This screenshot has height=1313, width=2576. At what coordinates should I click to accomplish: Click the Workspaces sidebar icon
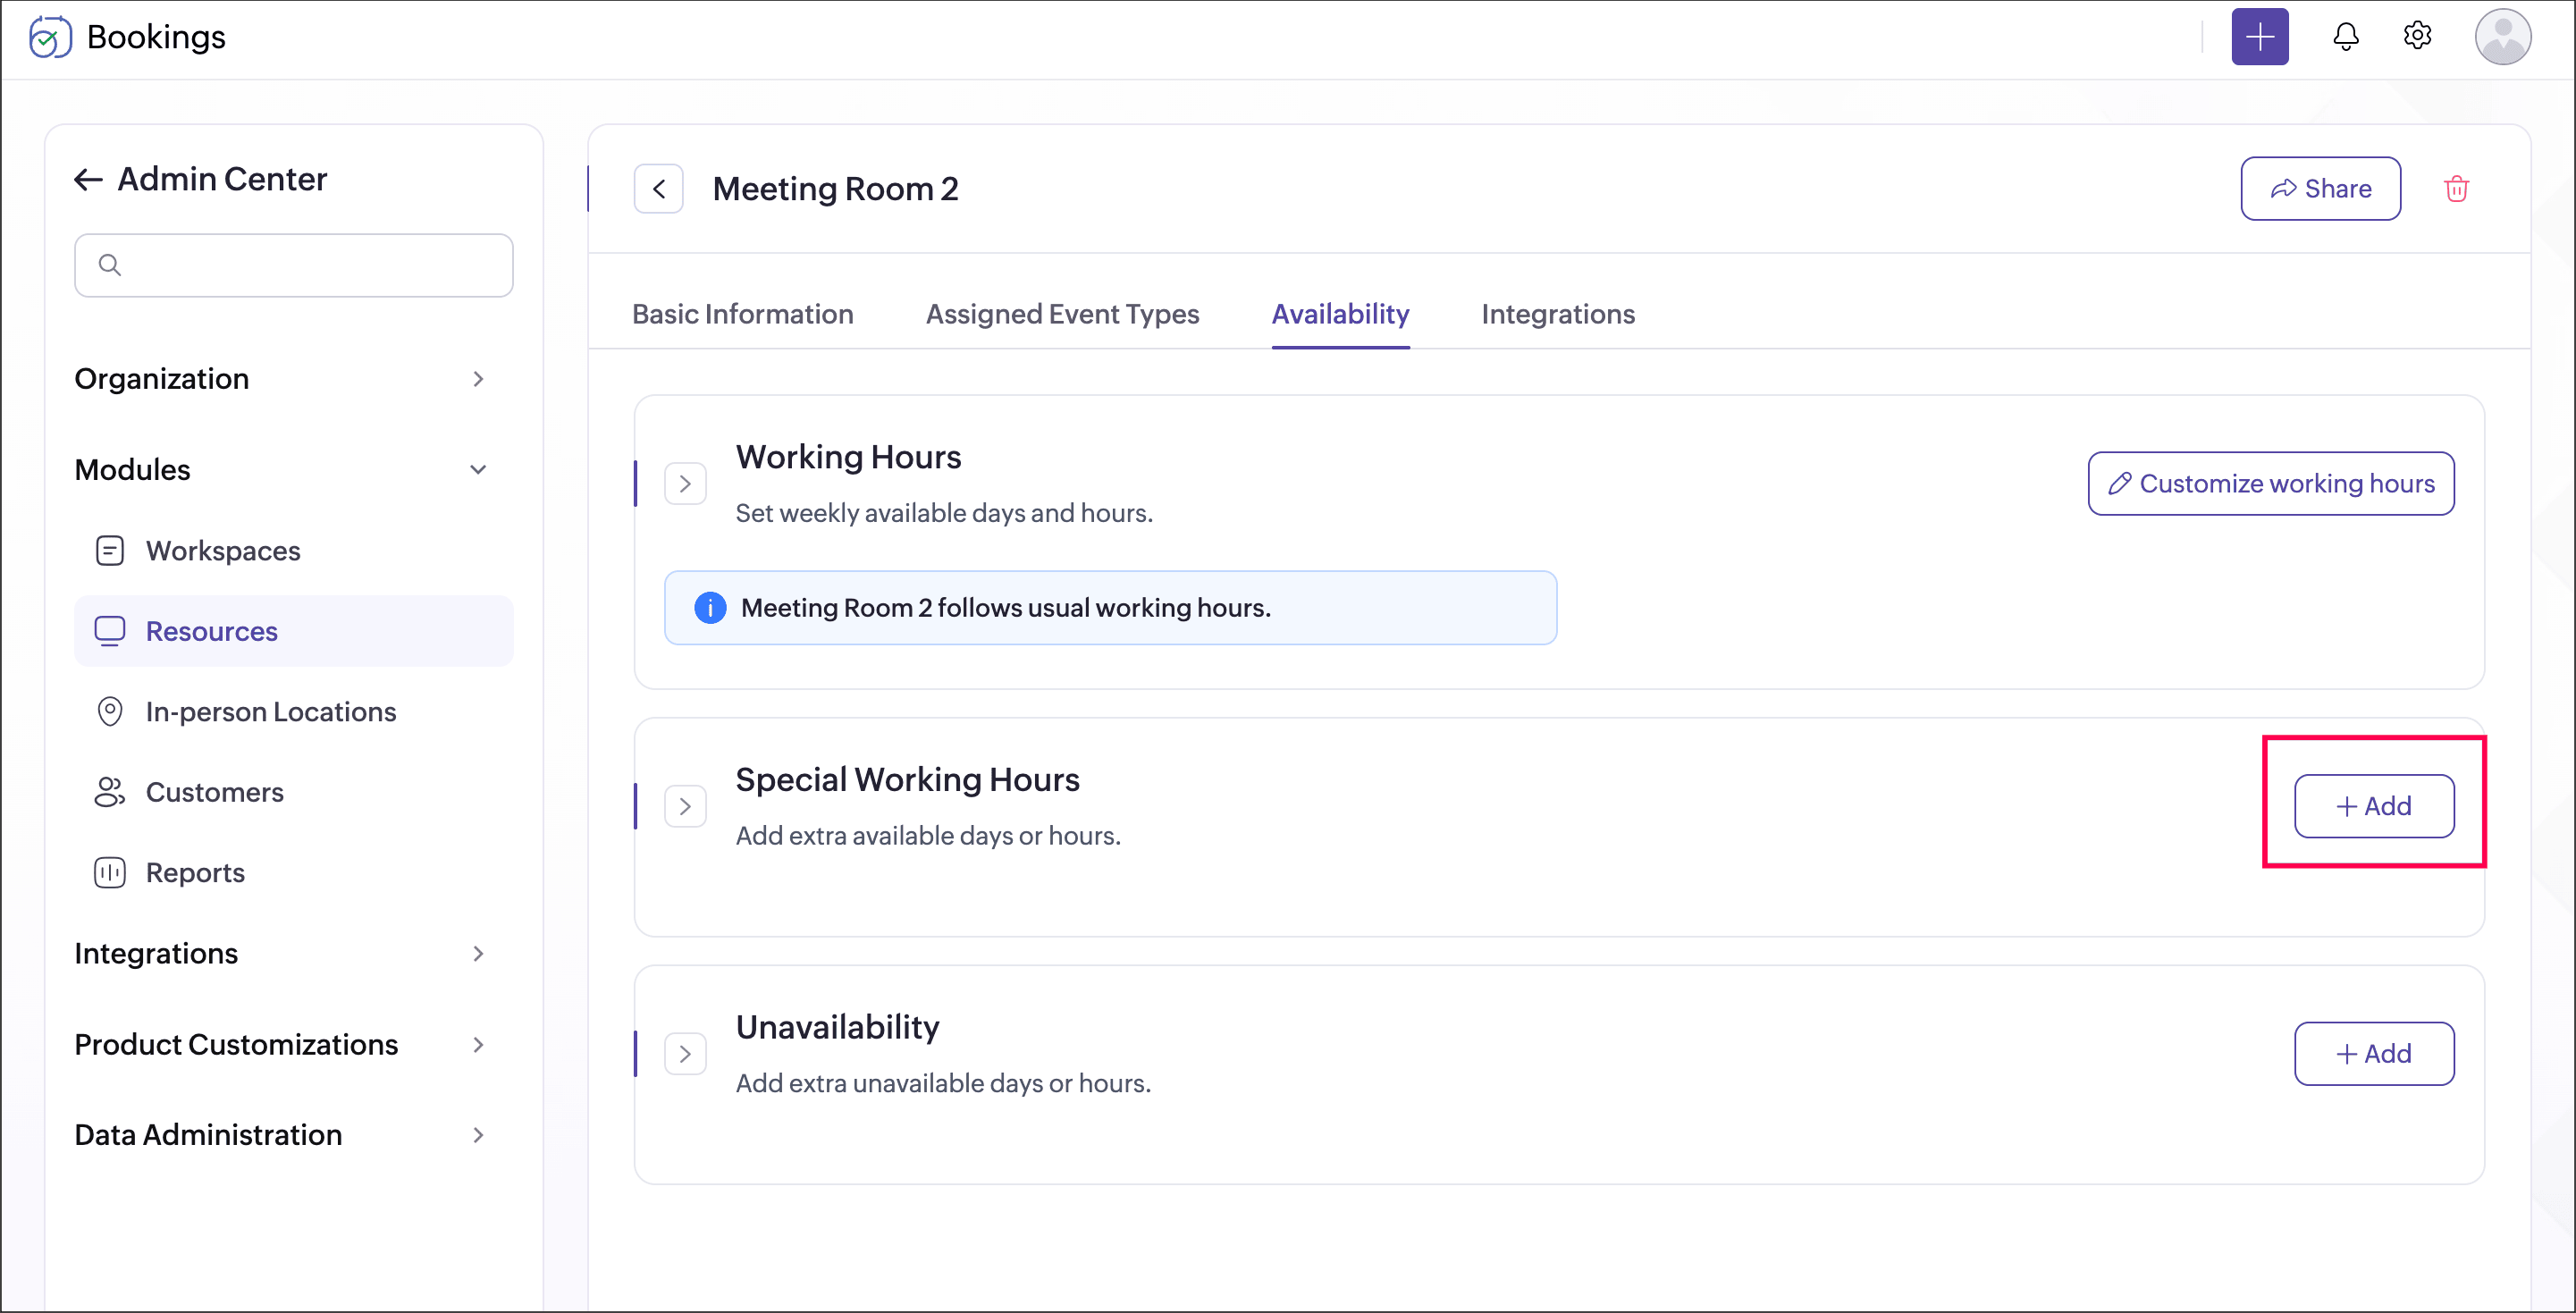tap(110, 551)
